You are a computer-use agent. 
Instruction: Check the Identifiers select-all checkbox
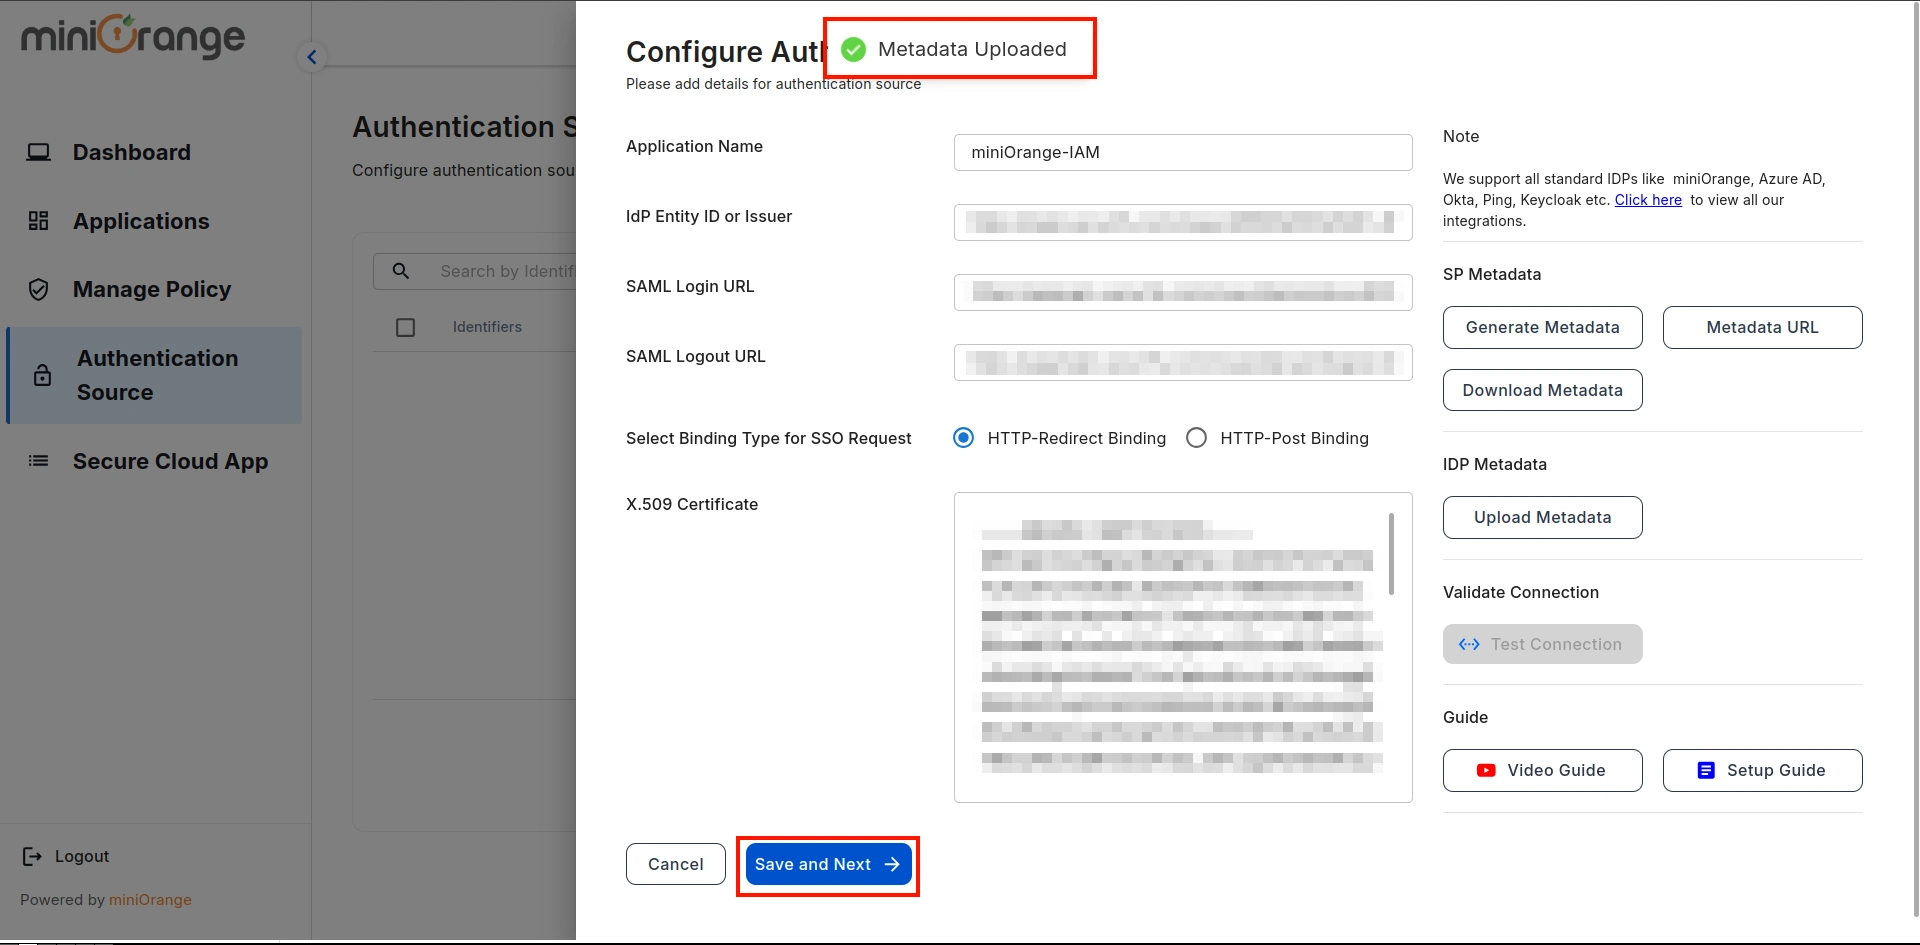click(x=405, y=327)
